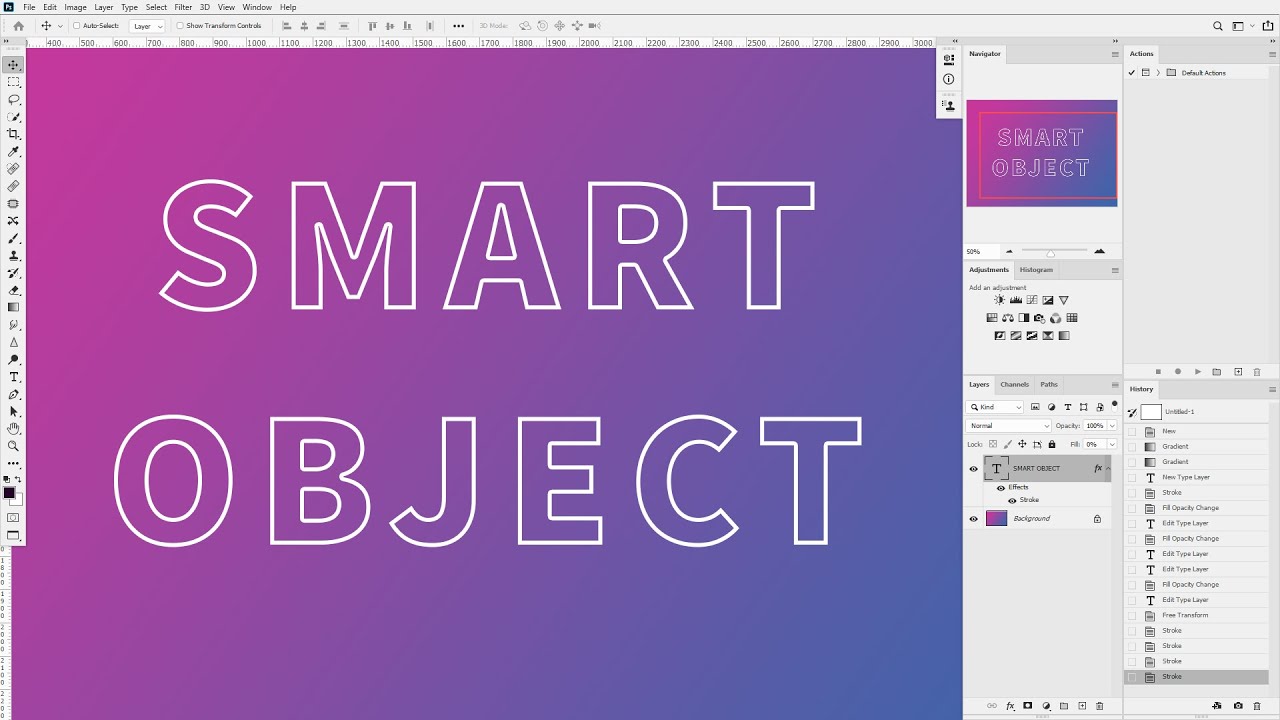Open the File menu
Image resolution: width=1280 pixels, height=720 pixels.
29,7
